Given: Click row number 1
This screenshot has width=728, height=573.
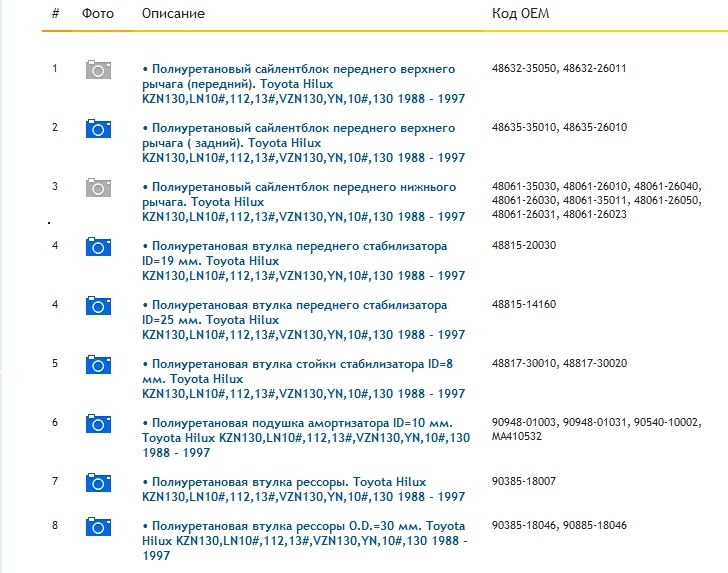Looking at the screenshot, I should click(x=55, y=68).
